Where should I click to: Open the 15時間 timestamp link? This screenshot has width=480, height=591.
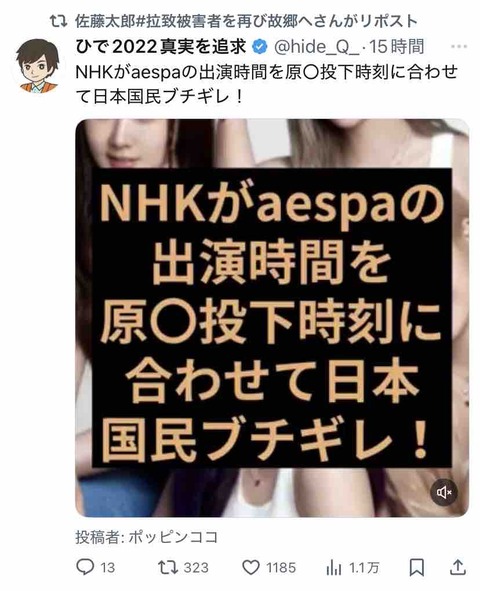[397, 47]
